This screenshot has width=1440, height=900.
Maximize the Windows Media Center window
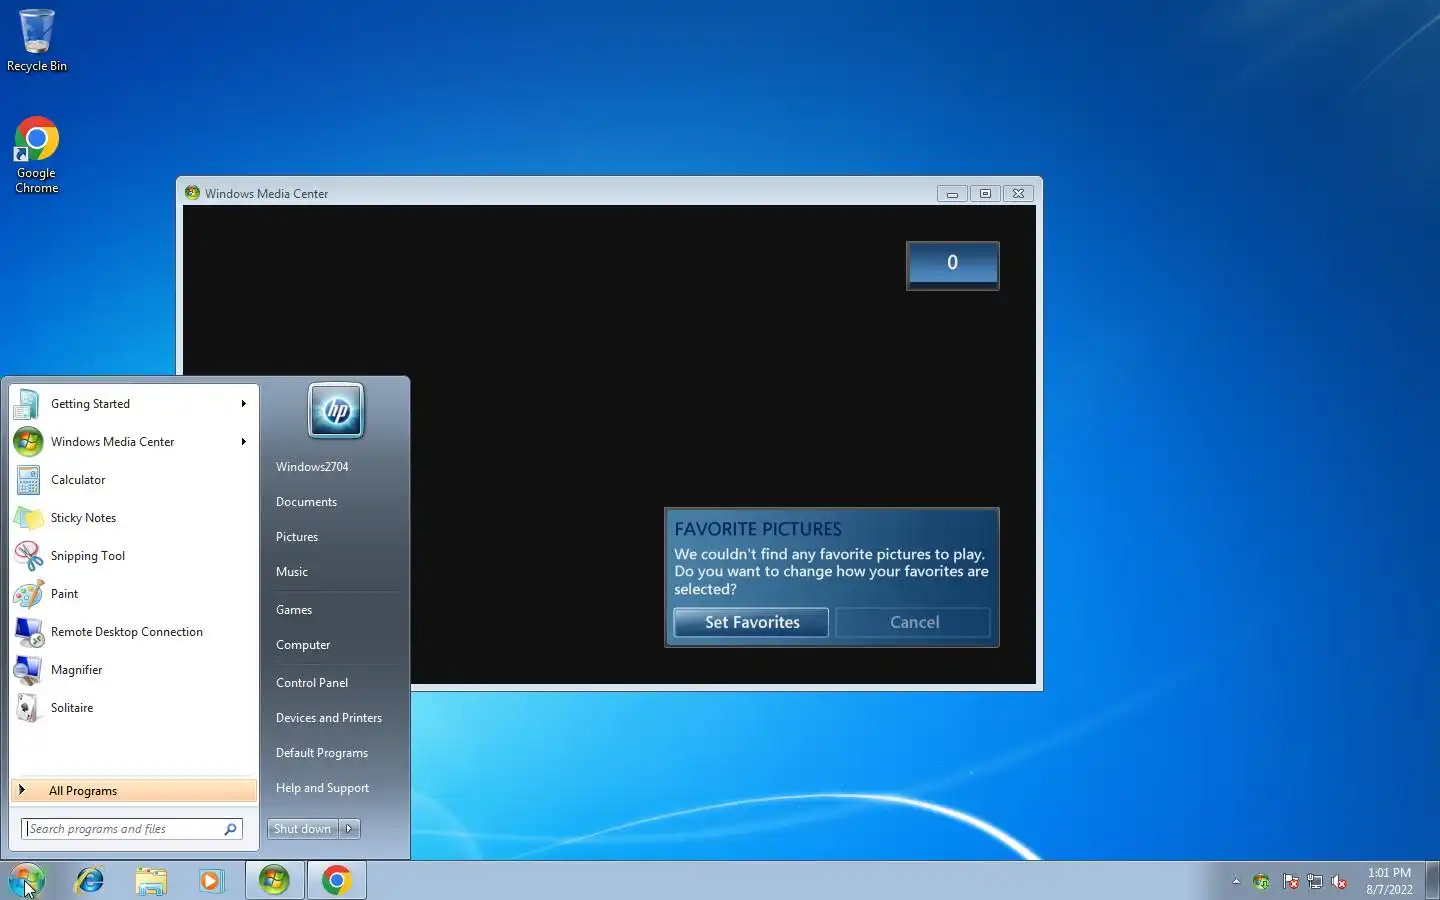(985, 194)
